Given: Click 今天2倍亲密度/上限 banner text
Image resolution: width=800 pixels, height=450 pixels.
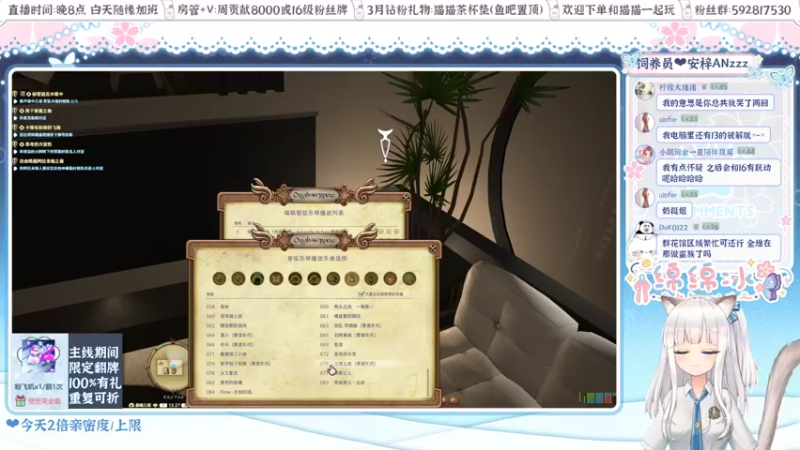Looking at the screenshot, I should pos(73,426).
